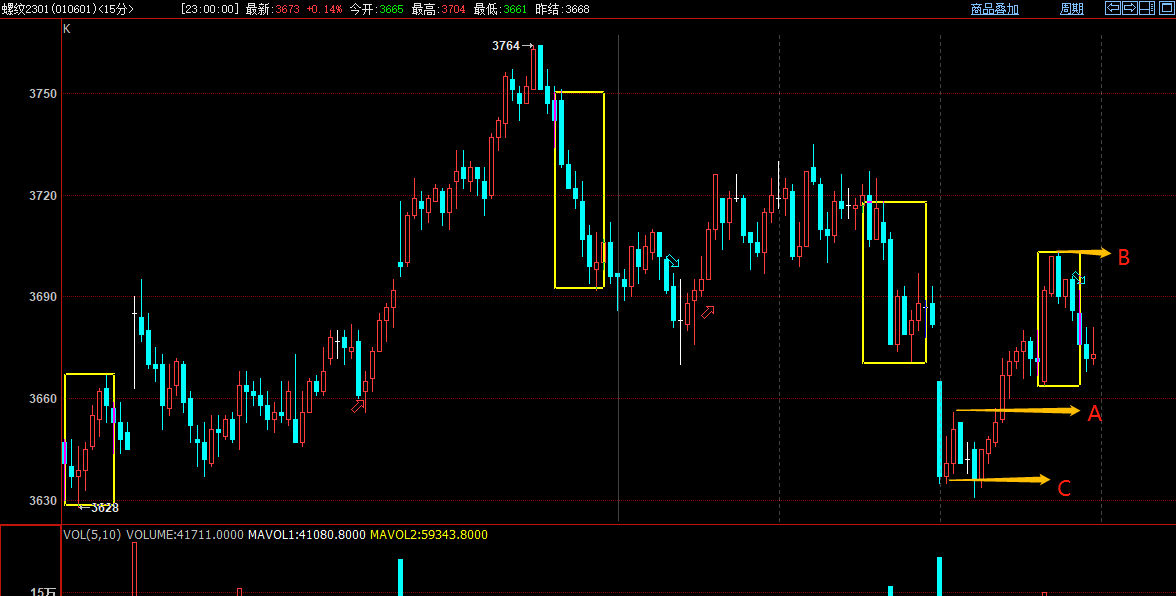Go to previous chart with left arrow icon
The image size is (1176, 596).
pyautogui.click(x=1113, y=8)
